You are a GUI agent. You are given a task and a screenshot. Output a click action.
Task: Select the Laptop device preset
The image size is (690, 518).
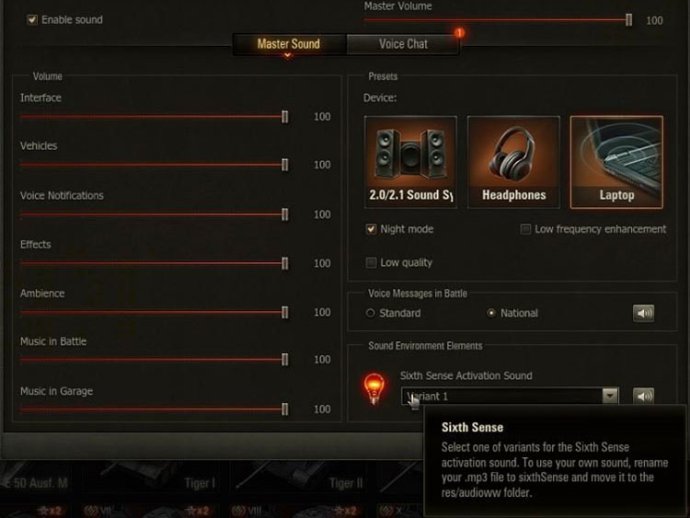pos(617,162)
